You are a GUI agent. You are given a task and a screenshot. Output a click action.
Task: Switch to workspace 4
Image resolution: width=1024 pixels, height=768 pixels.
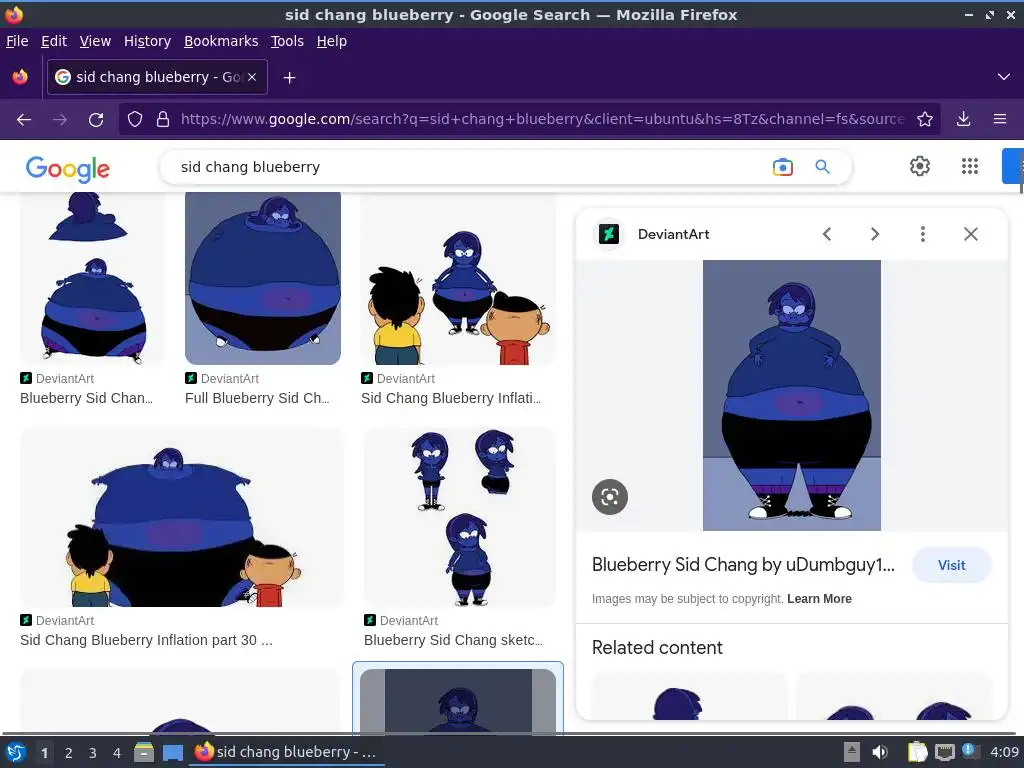117,753
